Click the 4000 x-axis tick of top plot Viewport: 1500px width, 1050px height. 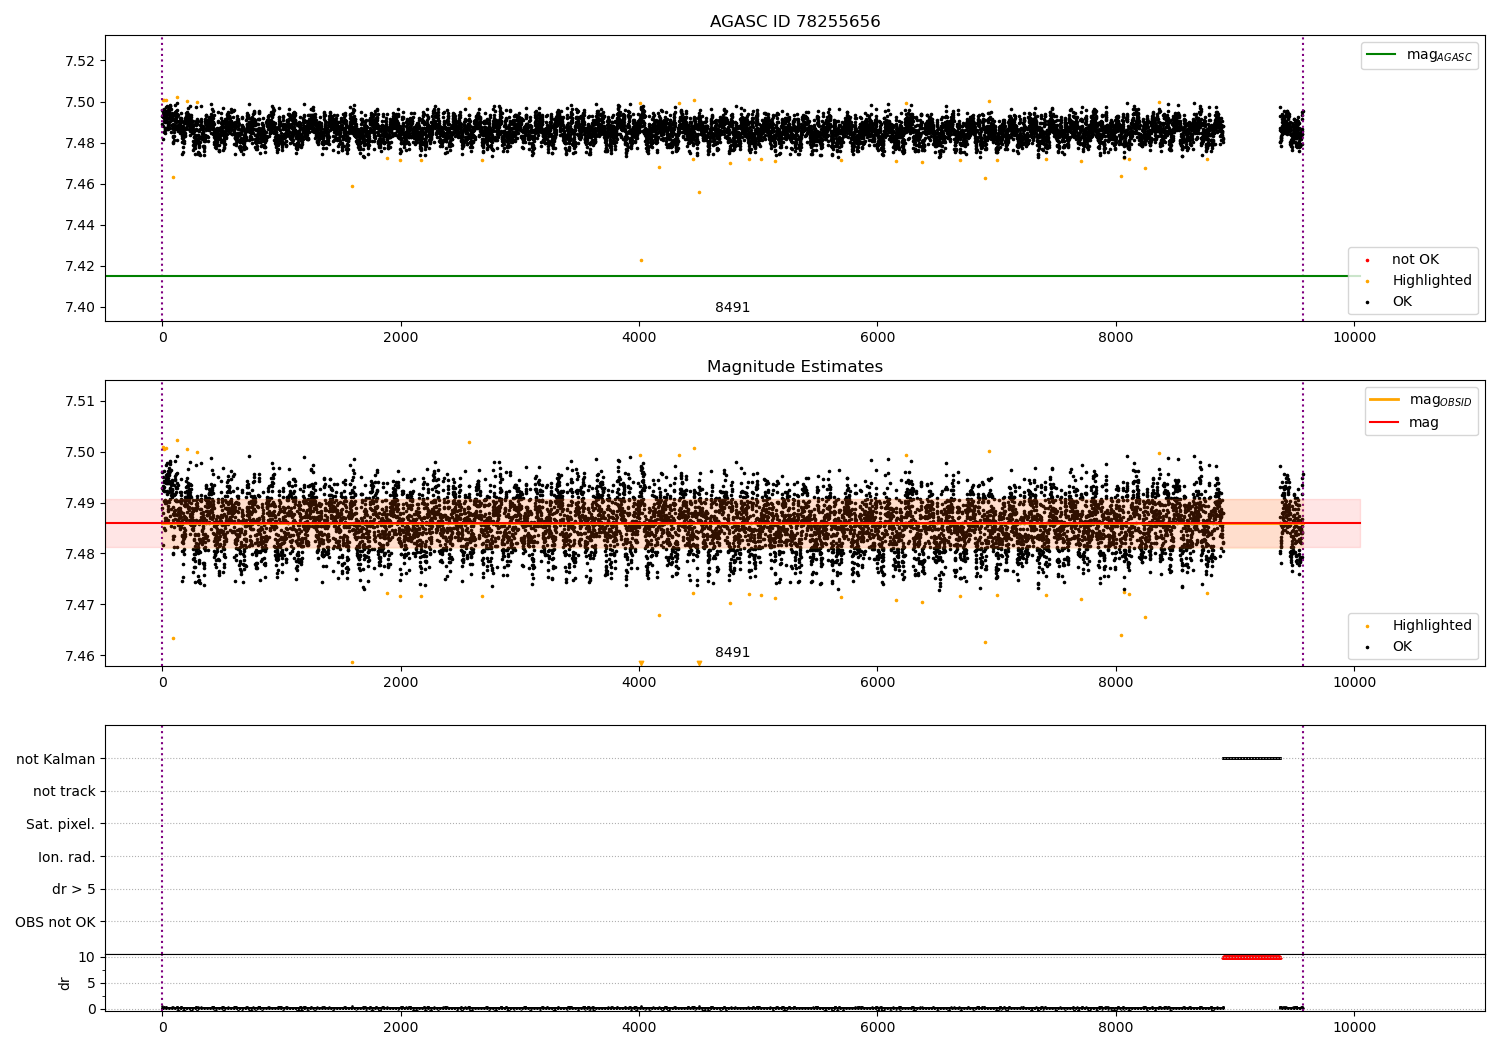click(x=639, y=338)
